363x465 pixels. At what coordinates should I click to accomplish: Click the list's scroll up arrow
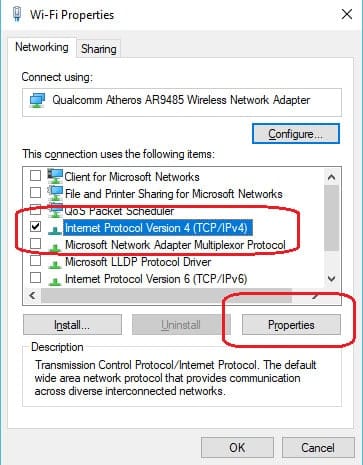331,177
